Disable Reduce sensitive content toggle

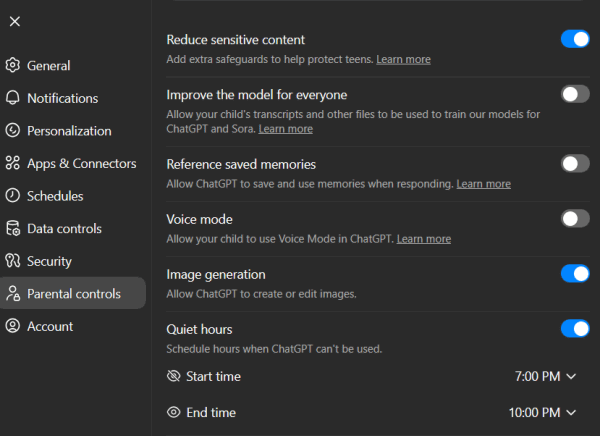[575, 39]
